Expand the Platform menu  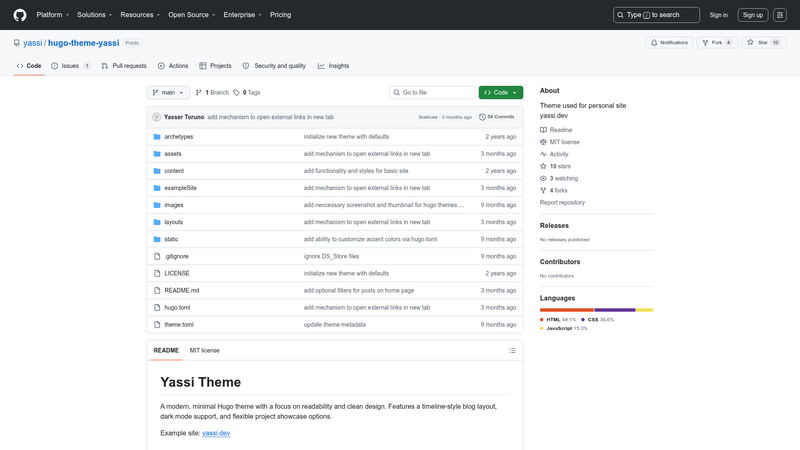pyautogui.click(x=53, y=15)
